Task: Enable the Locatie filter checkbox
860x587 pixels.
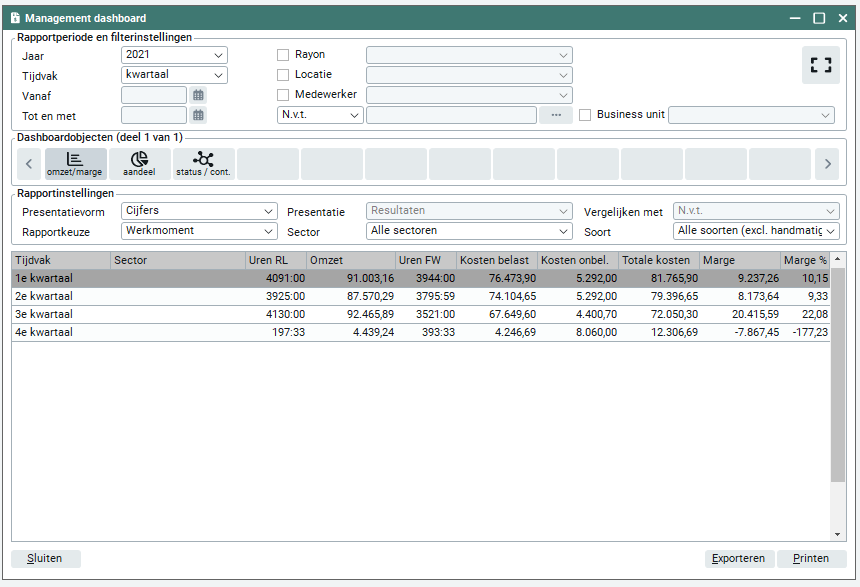Action: [x=284, y=74]
